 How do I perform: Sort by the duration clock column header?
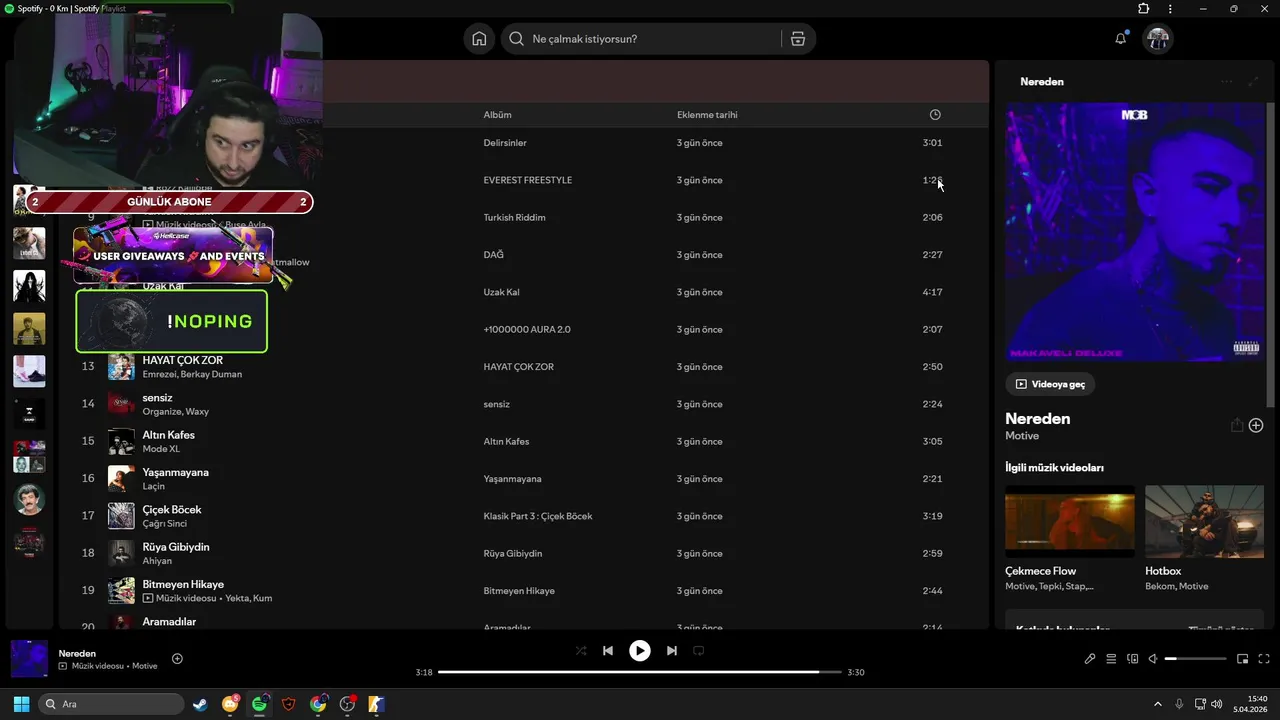point(935,115)
